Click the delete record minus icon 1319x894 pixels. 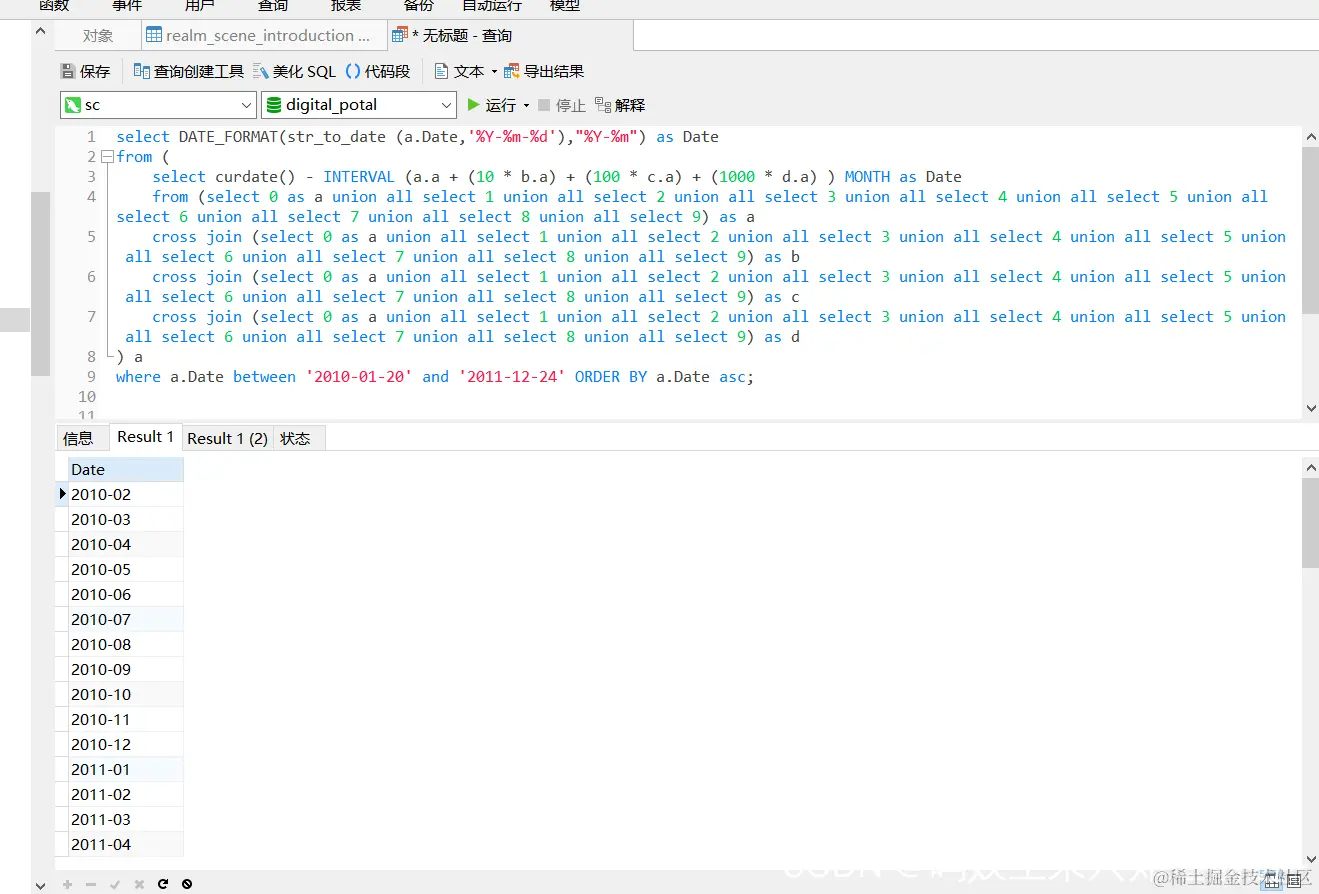[x=91, y=884]
